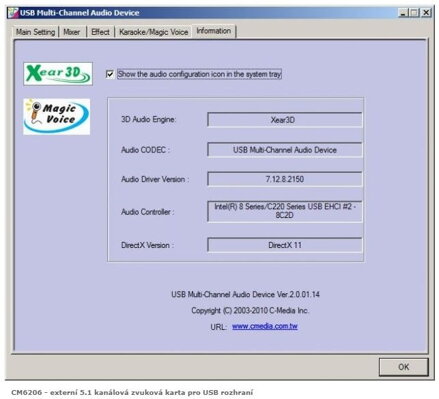The height and width of the screenshot is (399, 439).
Task: Click the 'Audio CODEC :' label
Action: coord(145,150)
